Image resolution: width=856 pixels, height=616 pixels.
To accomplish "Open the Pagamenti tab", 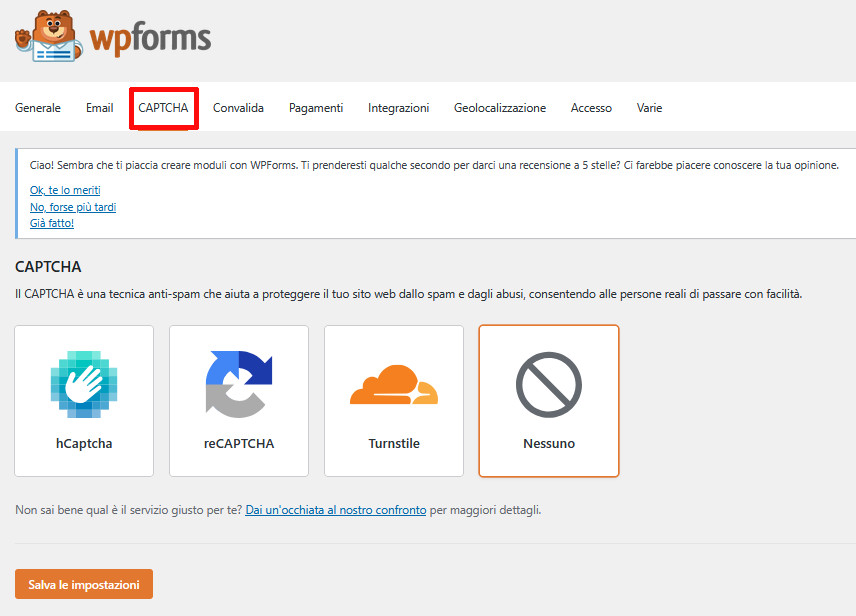I will point(316,108).
